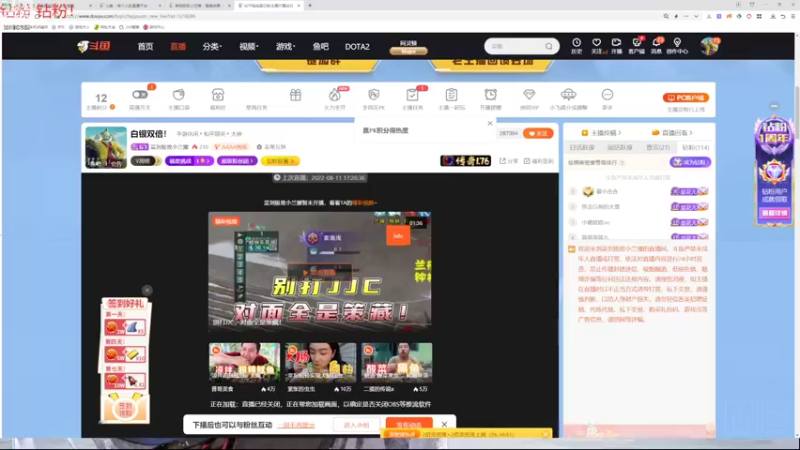Click the search magnifier icon
The image size is (800, 450).
548,46
